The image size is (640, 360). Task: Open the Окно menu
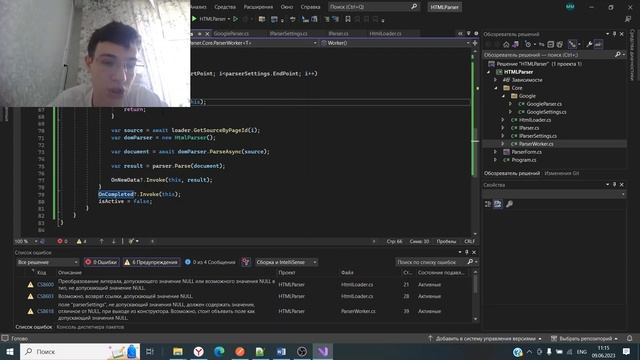(287, 7)
